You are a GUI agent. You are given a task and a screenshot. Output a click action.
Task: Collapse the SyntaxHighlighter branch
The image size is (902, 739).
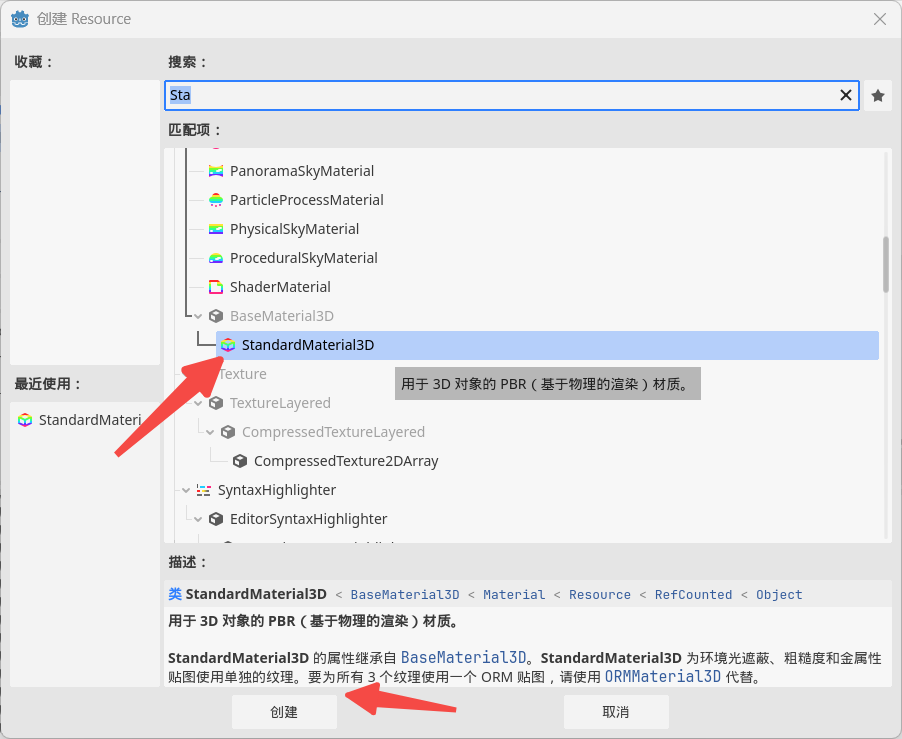tap(186, 490)
